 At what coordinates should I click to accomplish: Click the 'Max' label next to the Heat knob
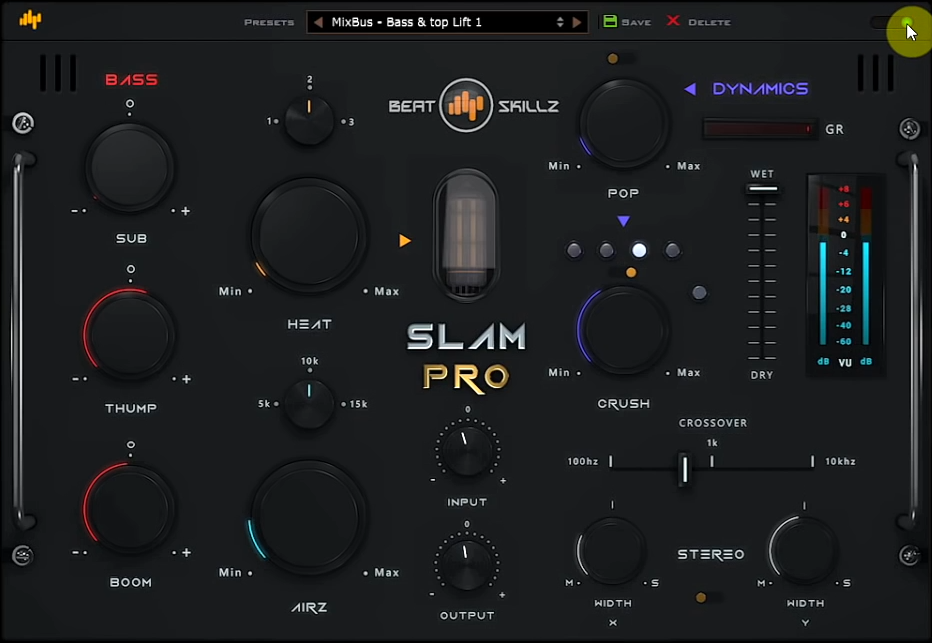pos(386,291)
